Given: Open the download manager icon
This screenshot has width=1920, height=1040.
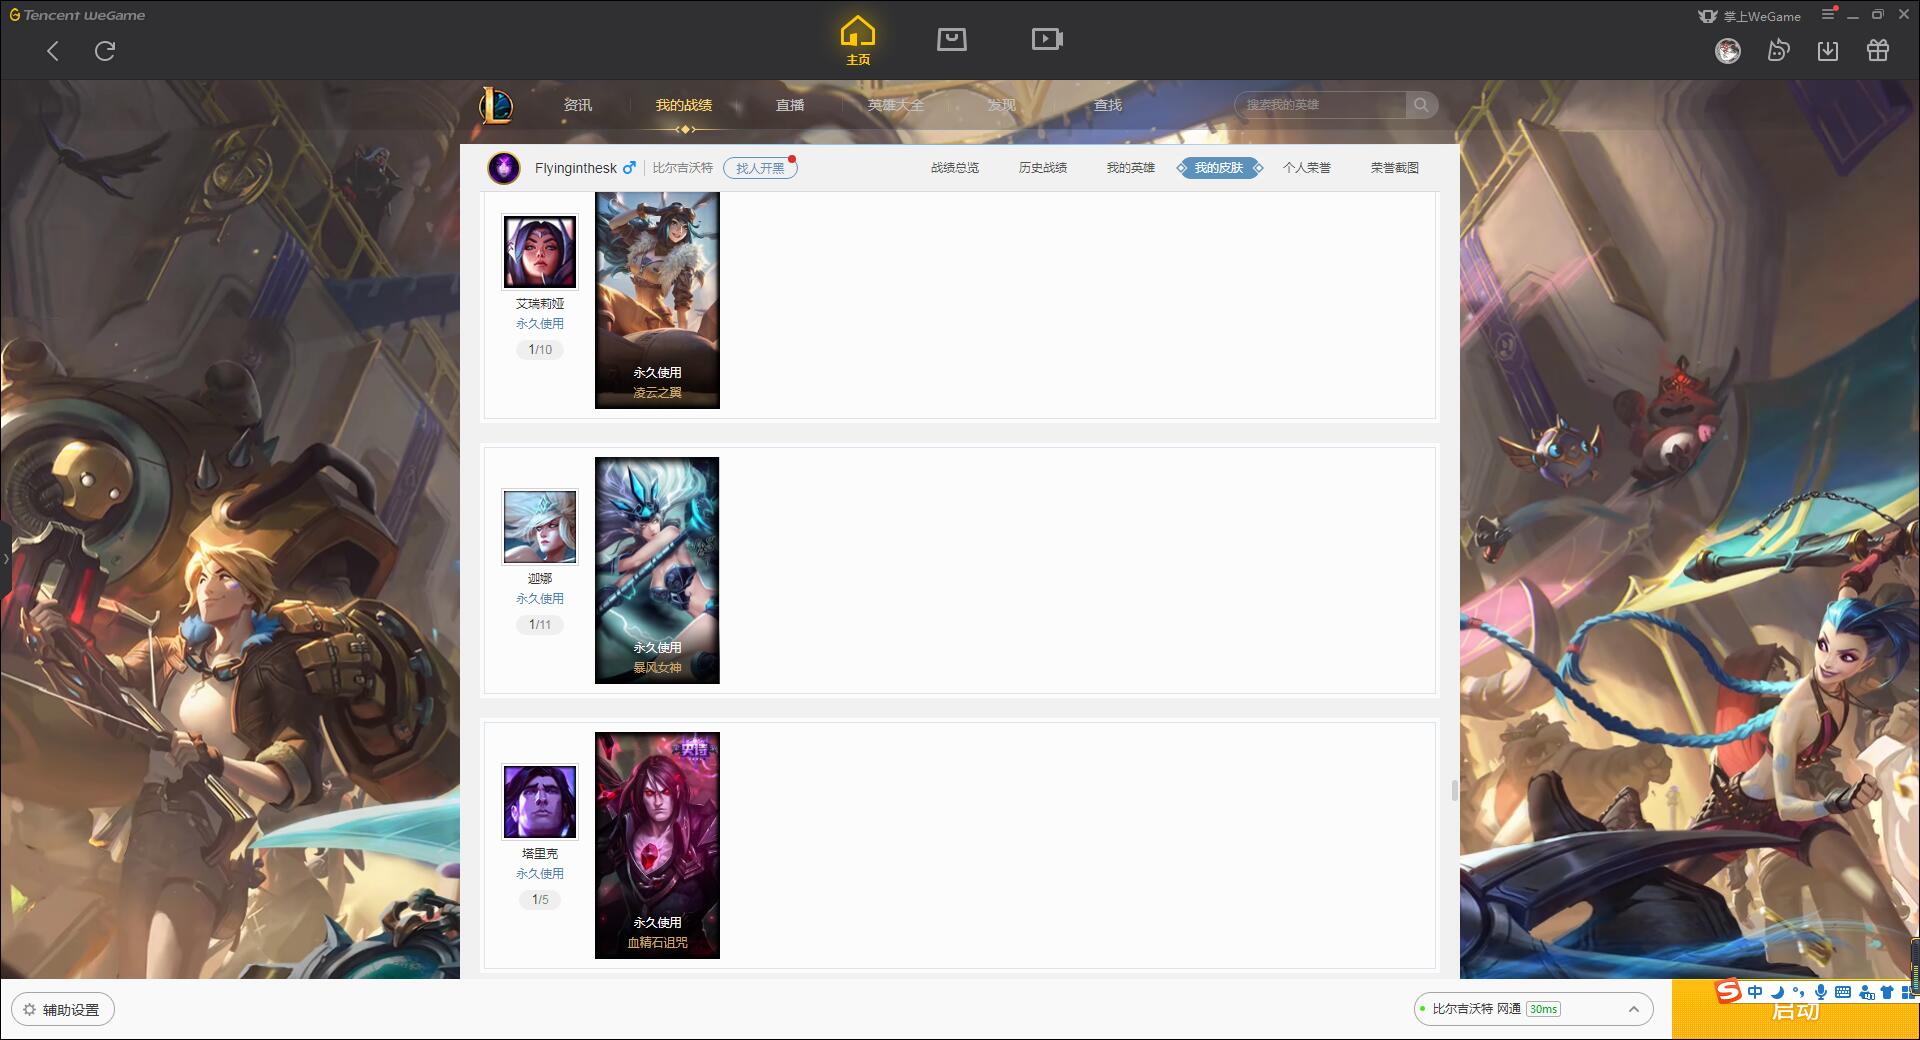Looking at the screenshot, I should [1828, 51].
